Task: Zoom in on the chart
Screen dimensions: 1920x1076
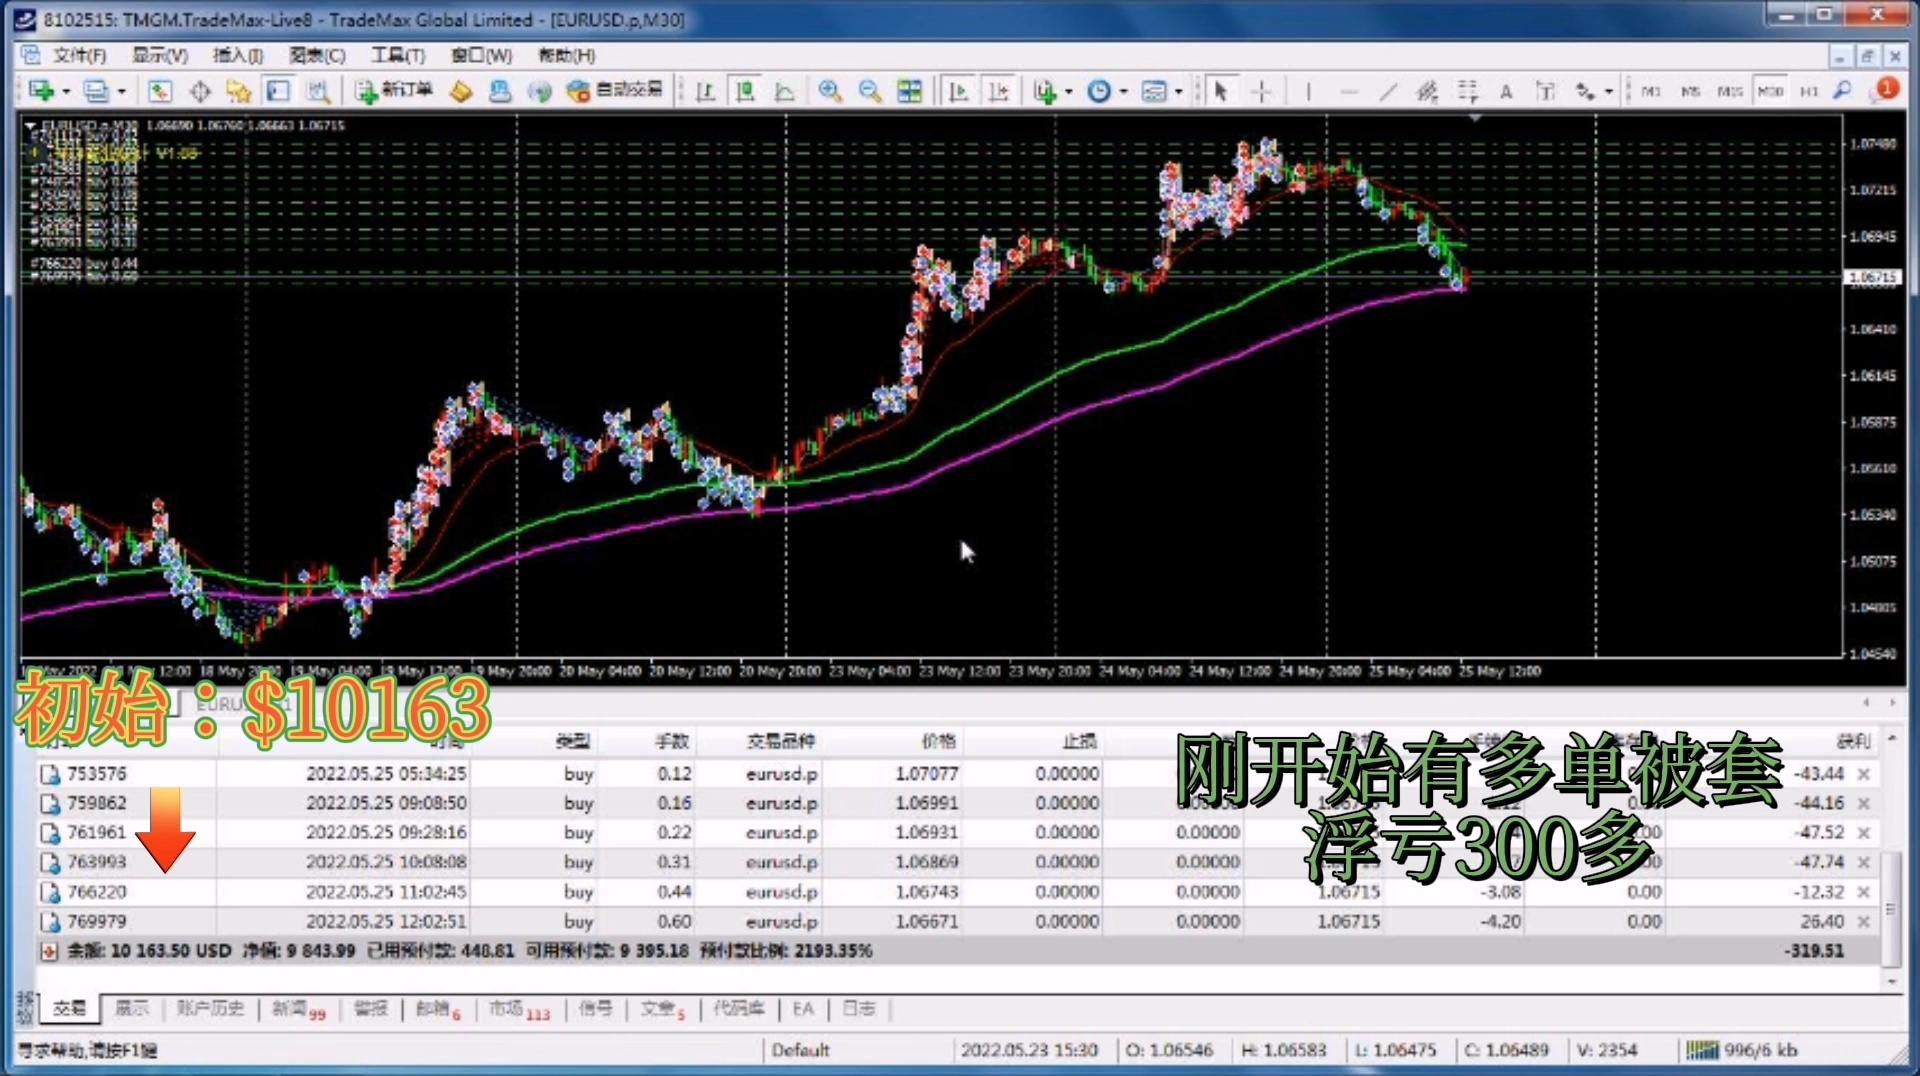Action: pyautogui.click(x=829, y=92)
